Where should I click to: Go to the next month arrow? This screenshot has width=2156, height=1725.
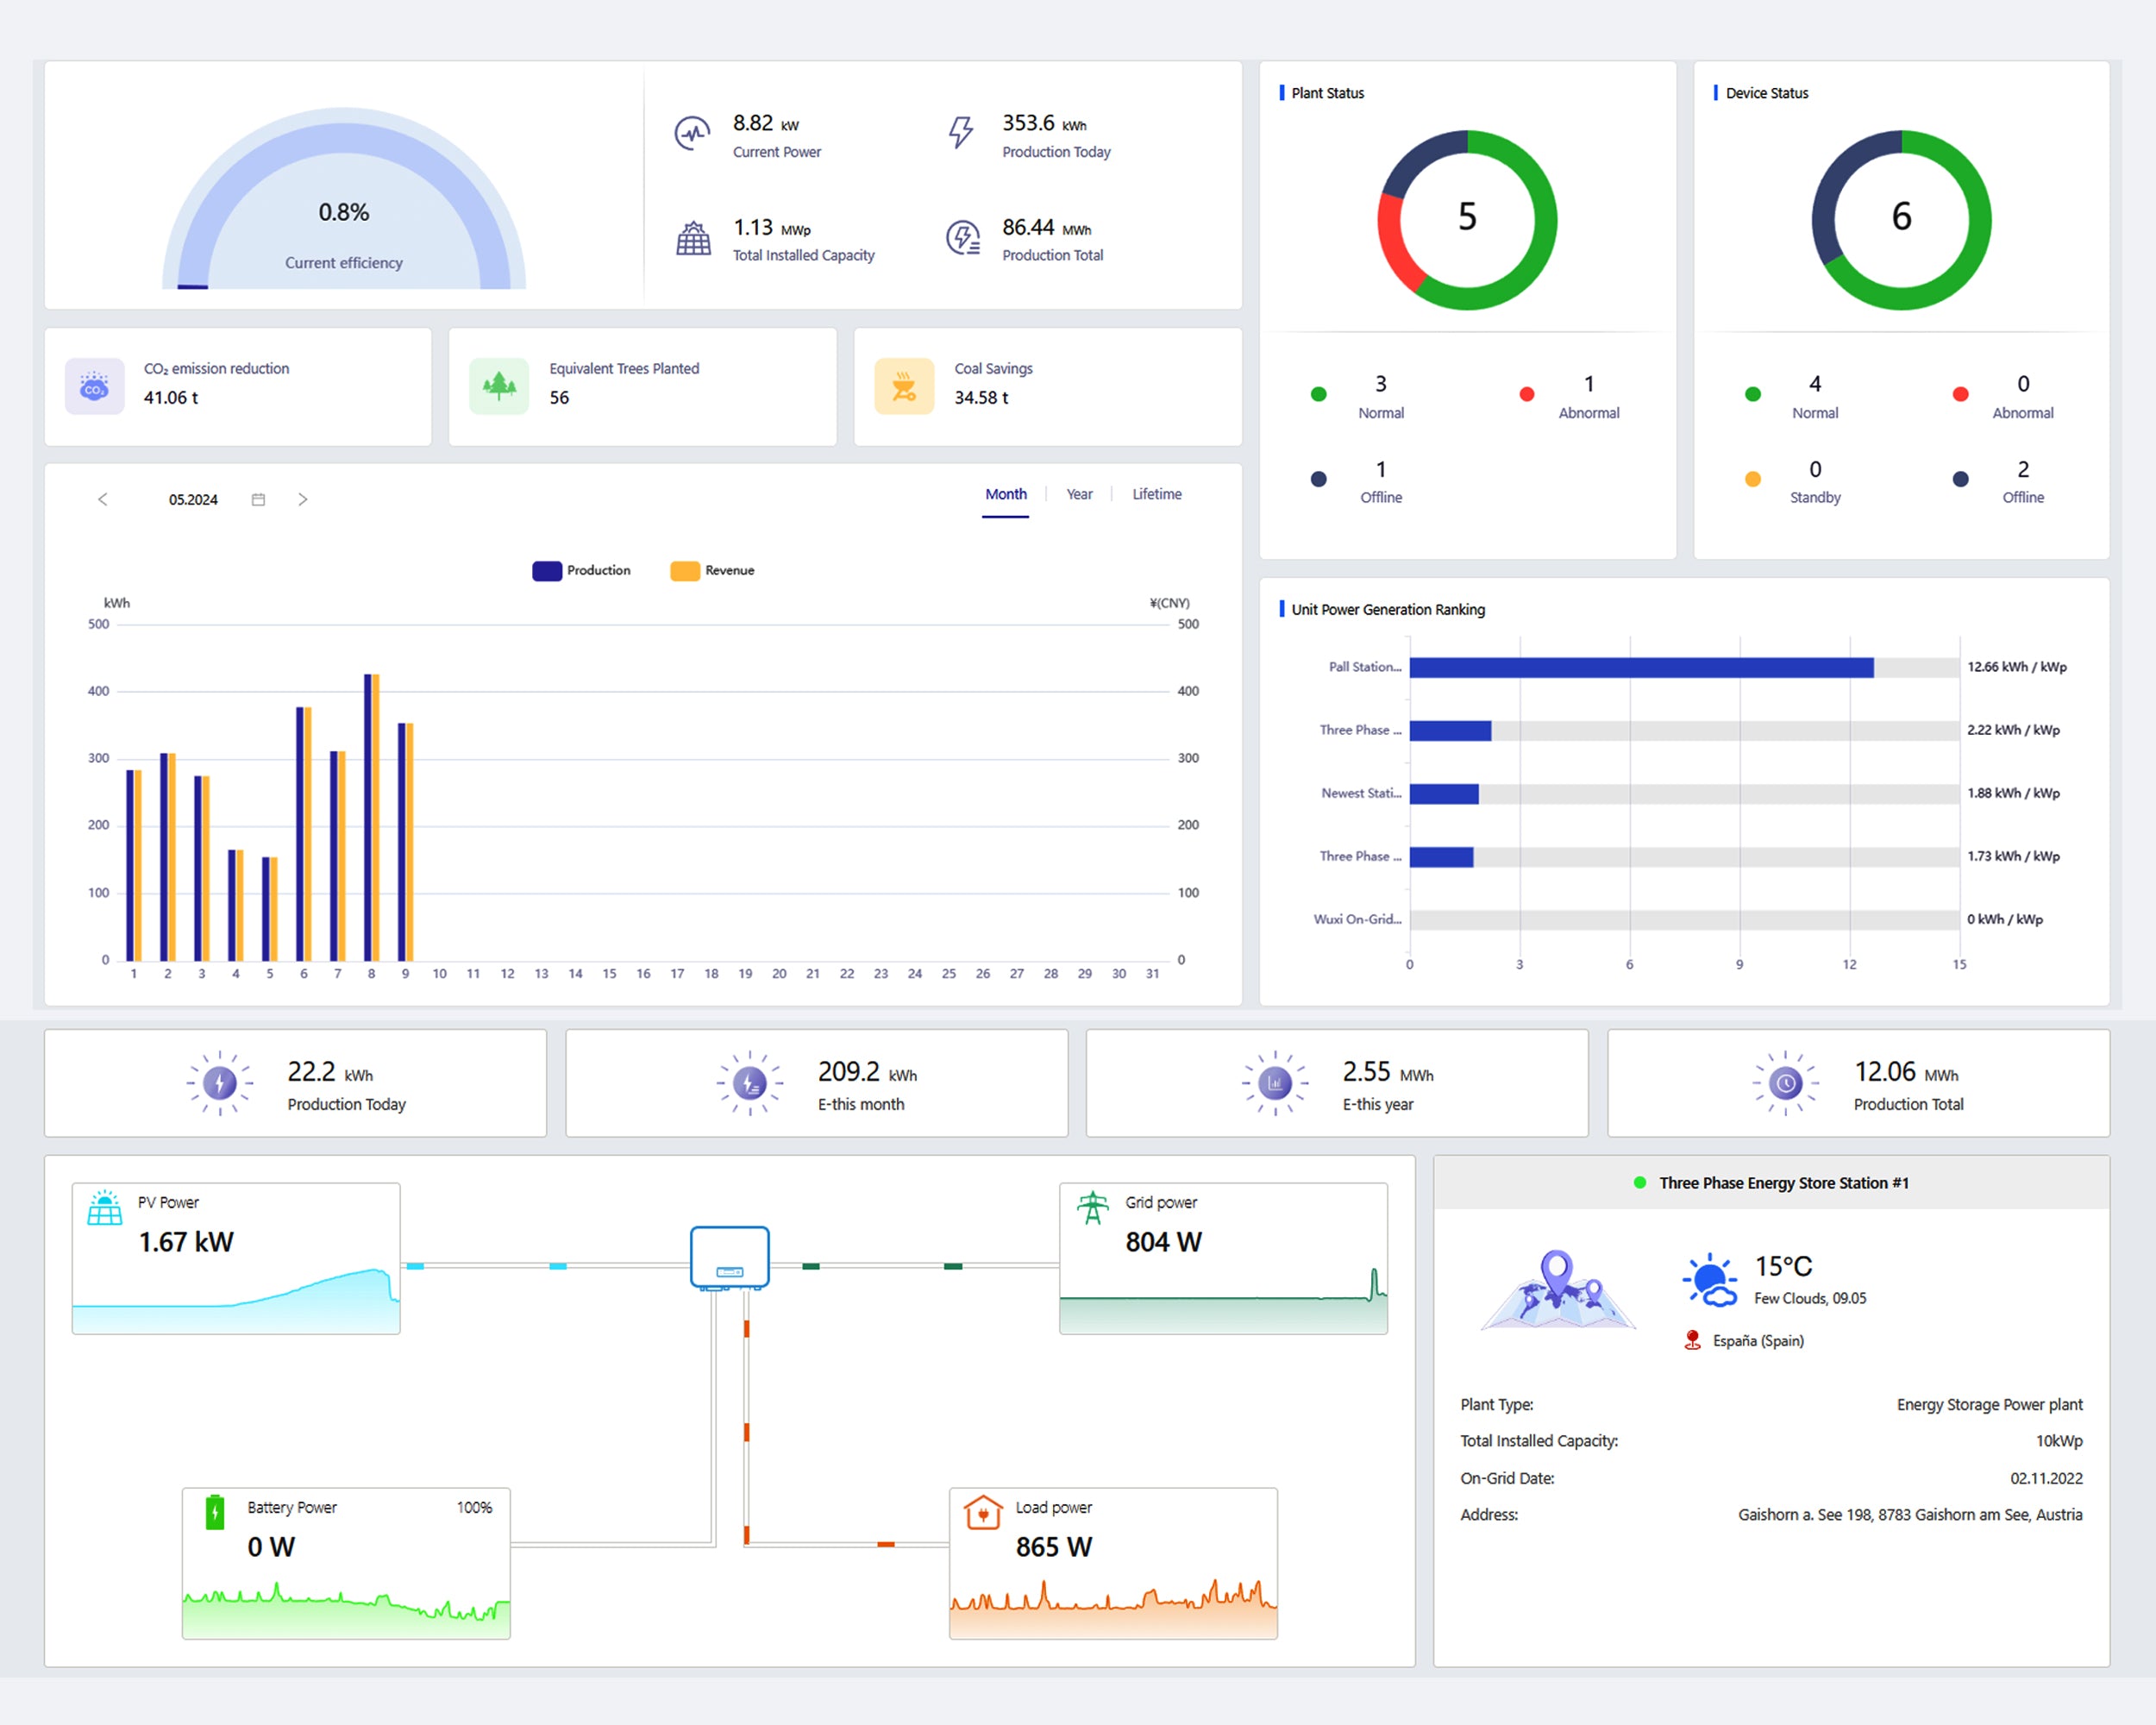303,500
